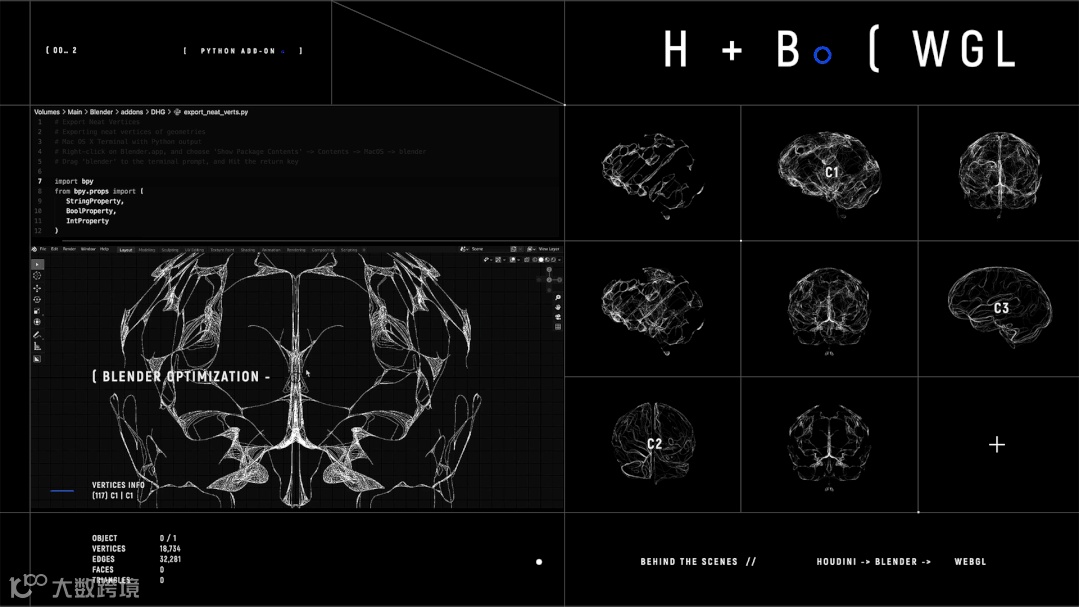
Task: Click the DHG breadcrumb segment
Action: click(x=158, y=111)
